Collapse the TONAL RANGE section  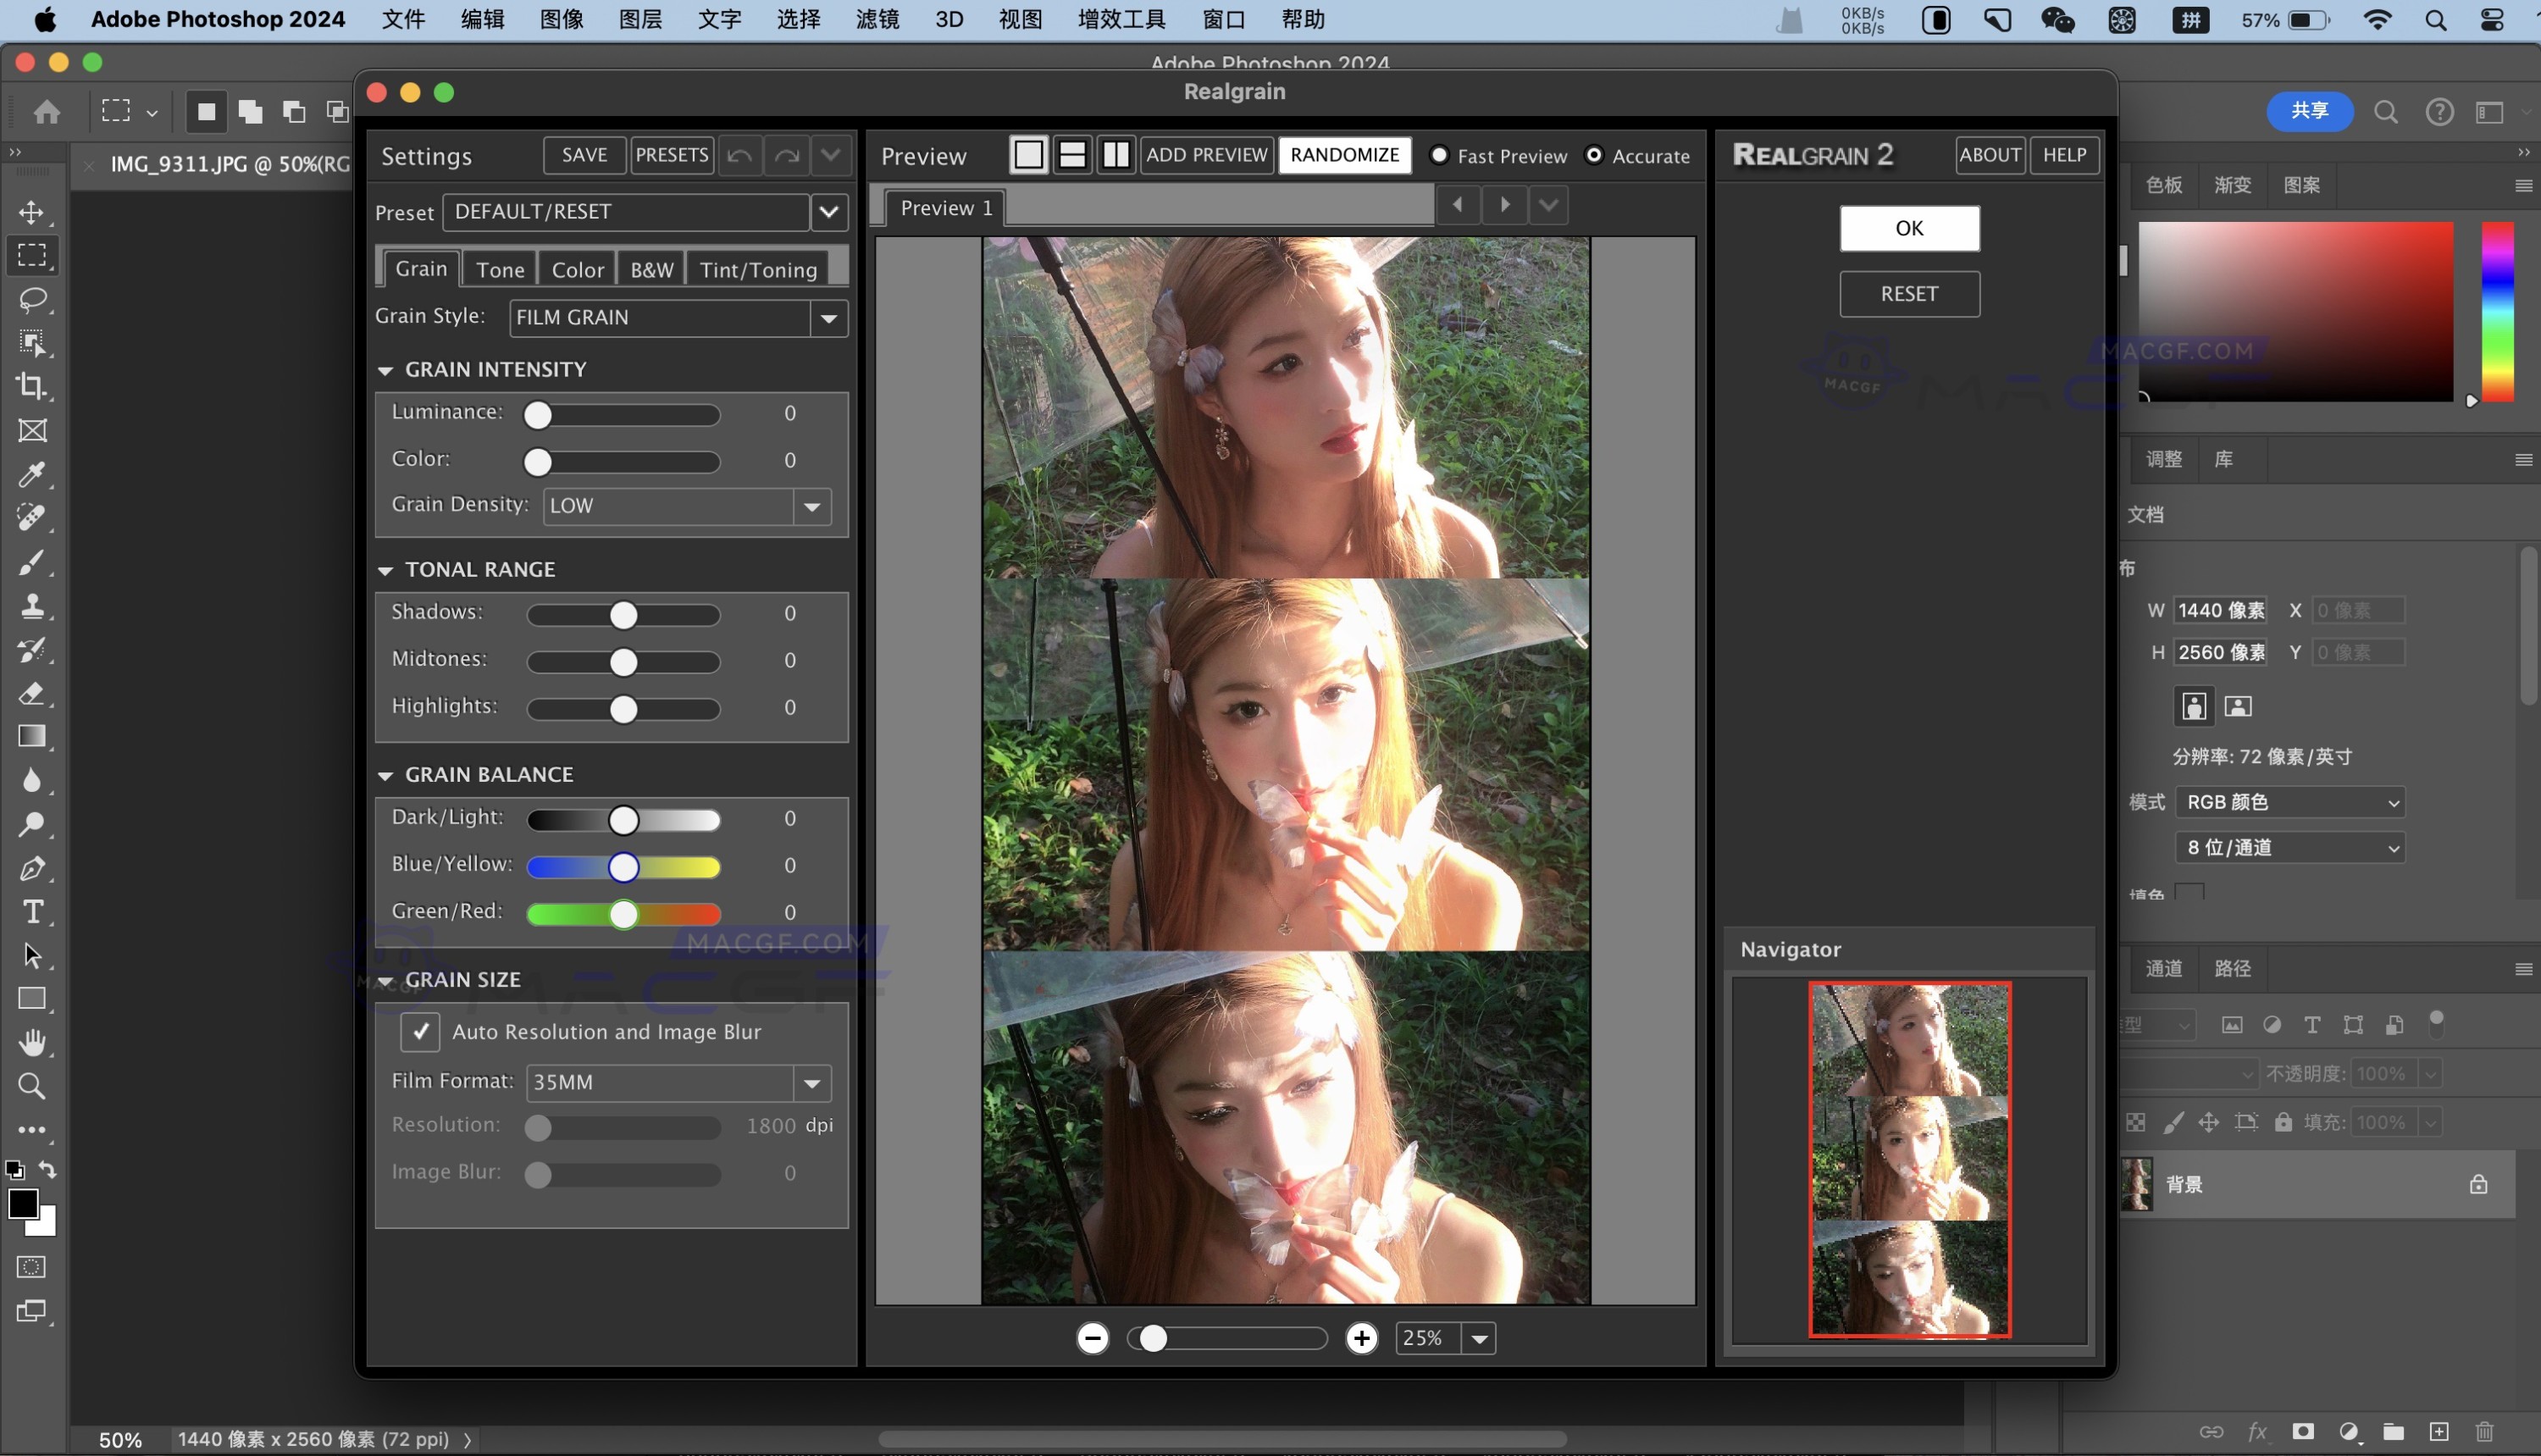click(385, 570)
